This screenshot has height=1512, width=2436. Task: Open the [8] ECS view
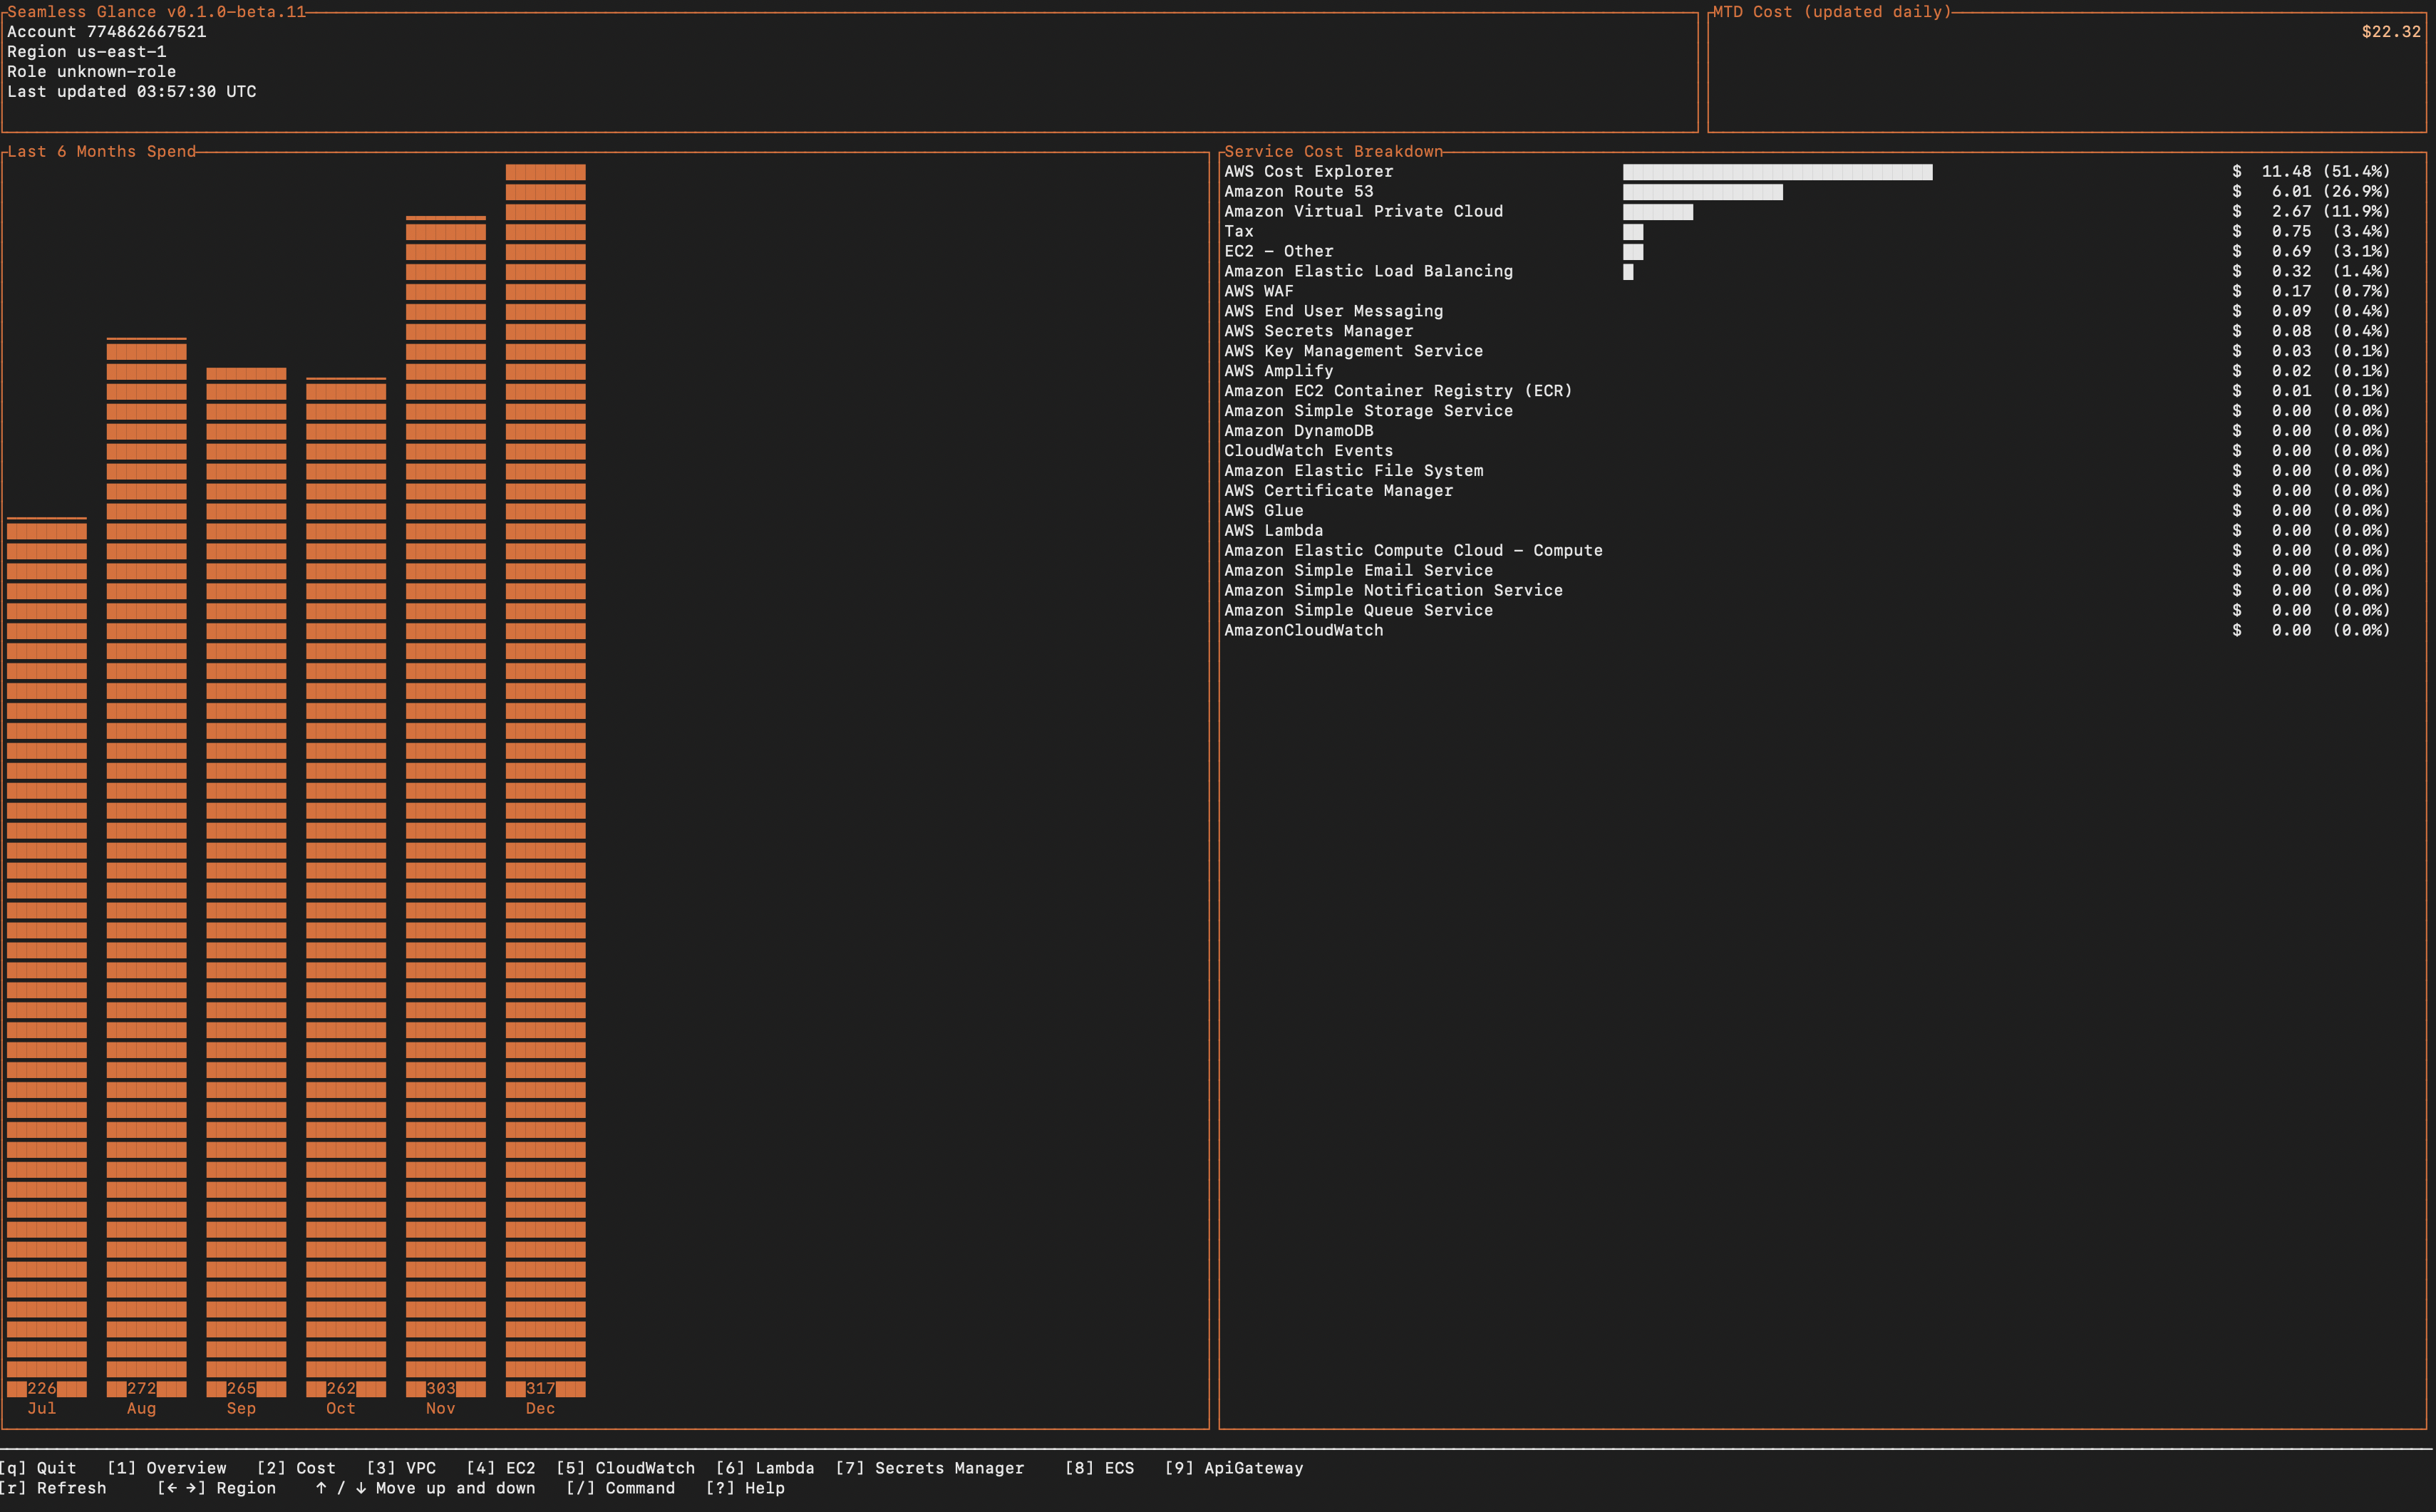click(x=1100, y=1468)
